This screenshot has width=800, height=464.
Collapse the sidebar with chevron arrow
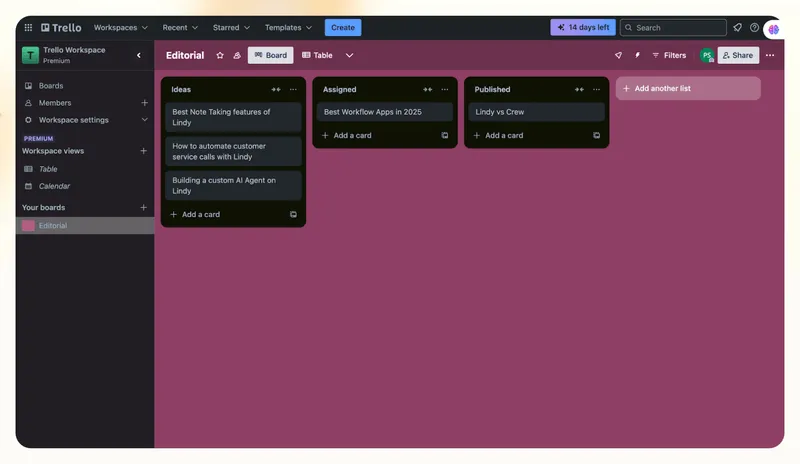tap(139, 55)
